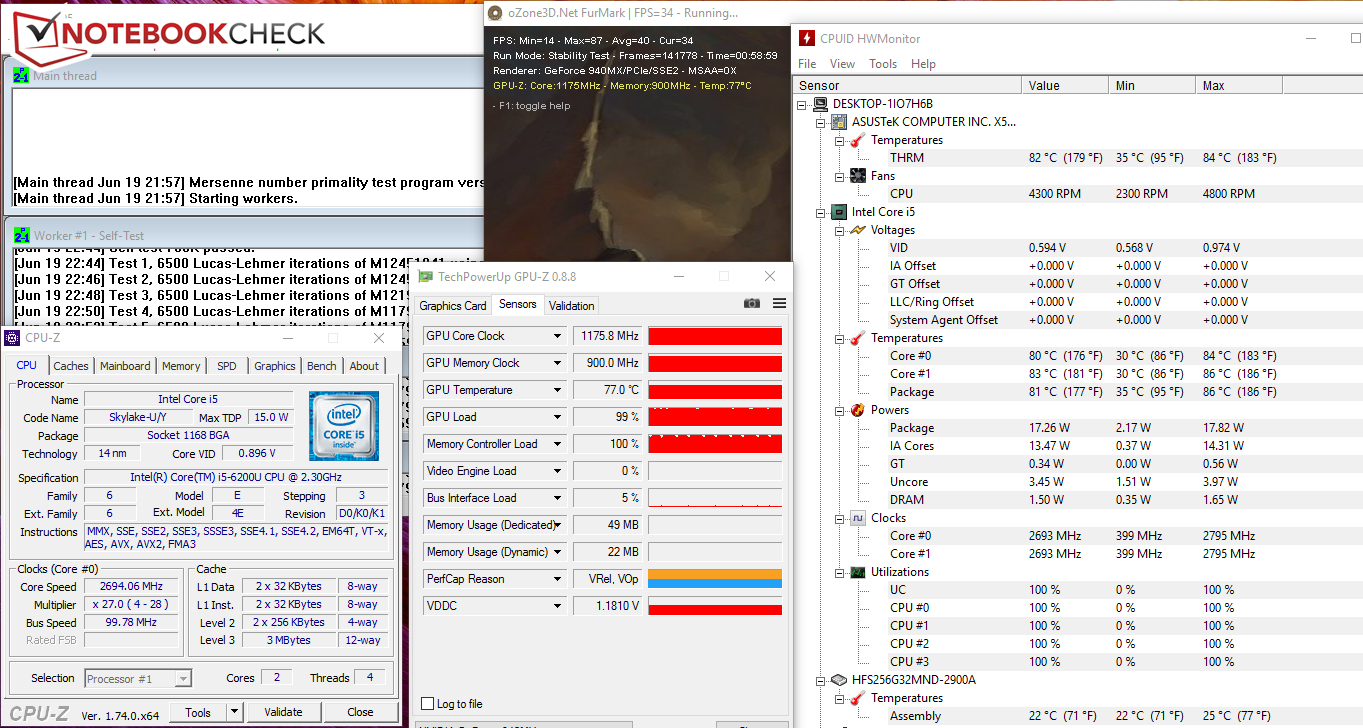Click the thermometer icon under the ASUSTeK node
Image resolution: width=1363 pixels, height=728 pixels.
click(858, 140)
